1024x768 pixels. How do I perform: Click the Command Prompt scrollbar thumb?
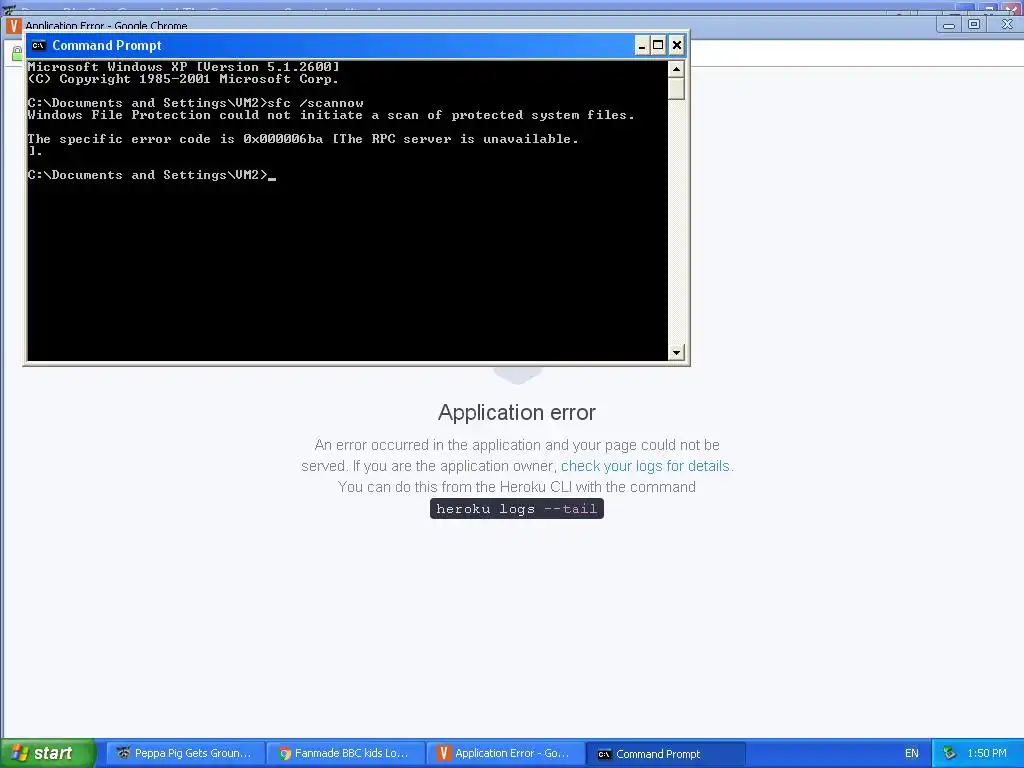677,88
